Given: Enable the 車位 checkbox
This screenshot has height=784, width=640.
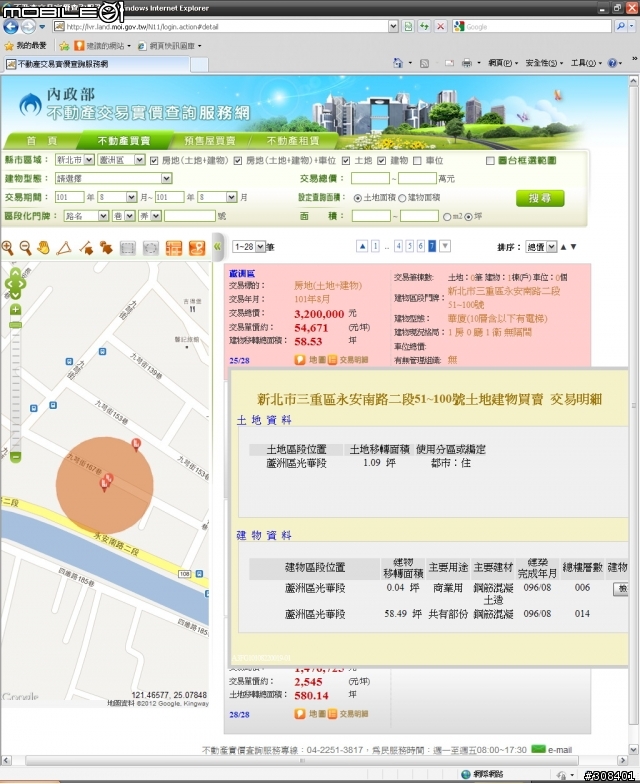Looking at the screenshot, I should [417, 160].
